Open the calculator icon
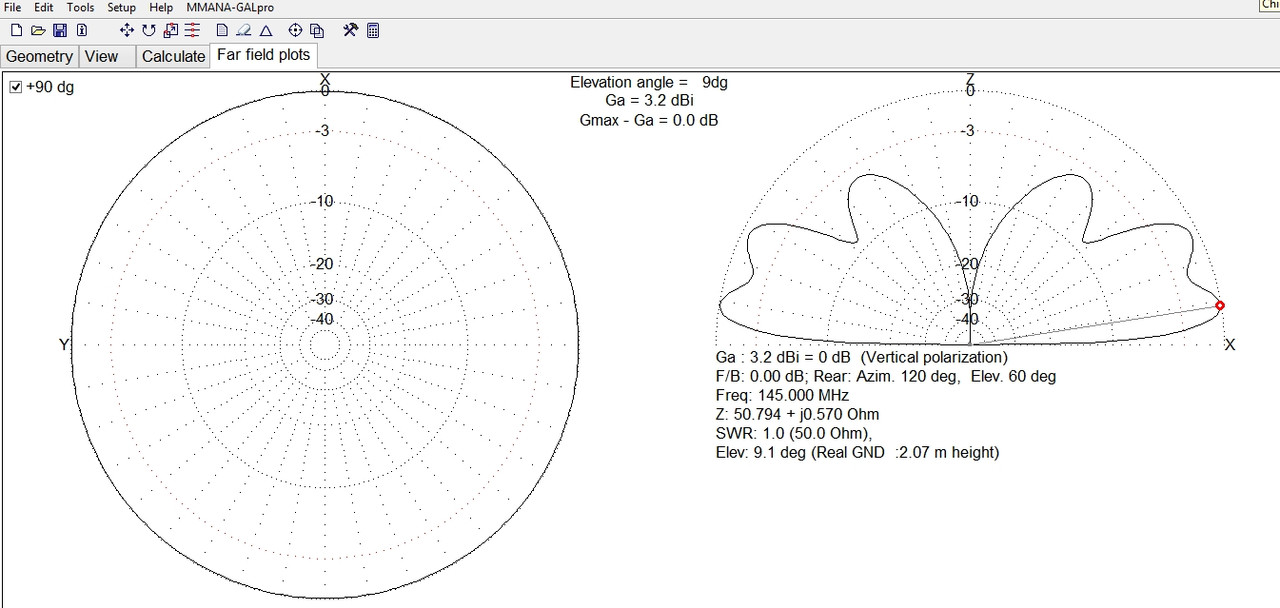Screen dimensions: 1280x608 pyautogui.click(x=373, y=31)
